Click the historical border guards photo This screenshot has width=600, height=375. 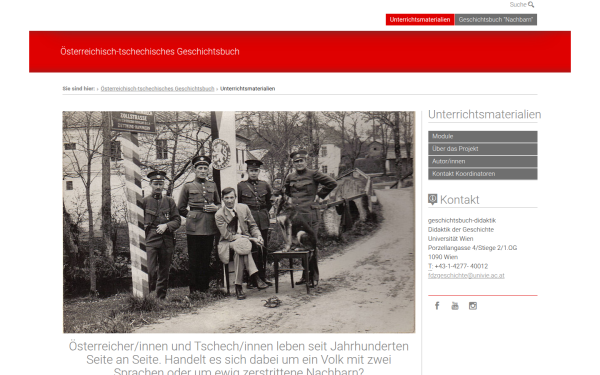[x=239, y=222]
